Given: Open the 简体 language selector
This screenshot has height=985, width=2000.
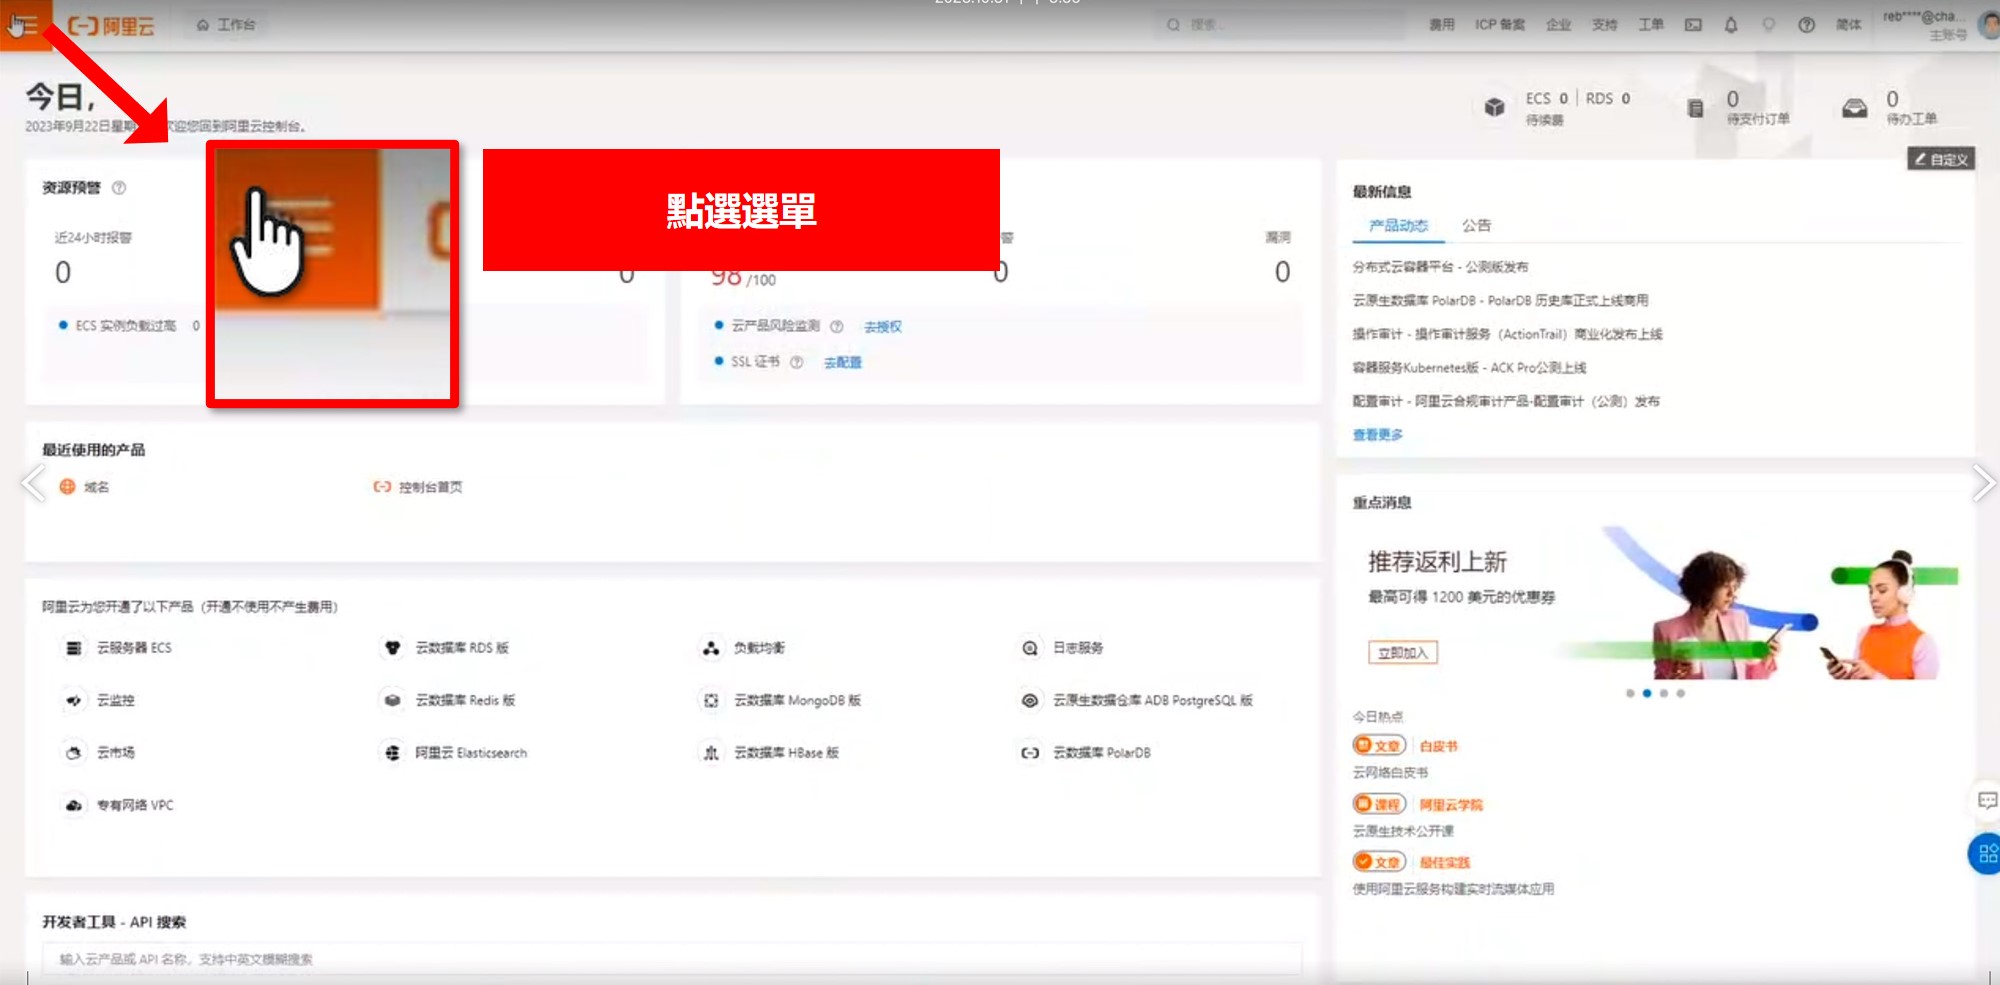Looking at the screenshot, I should [1848, 25].
